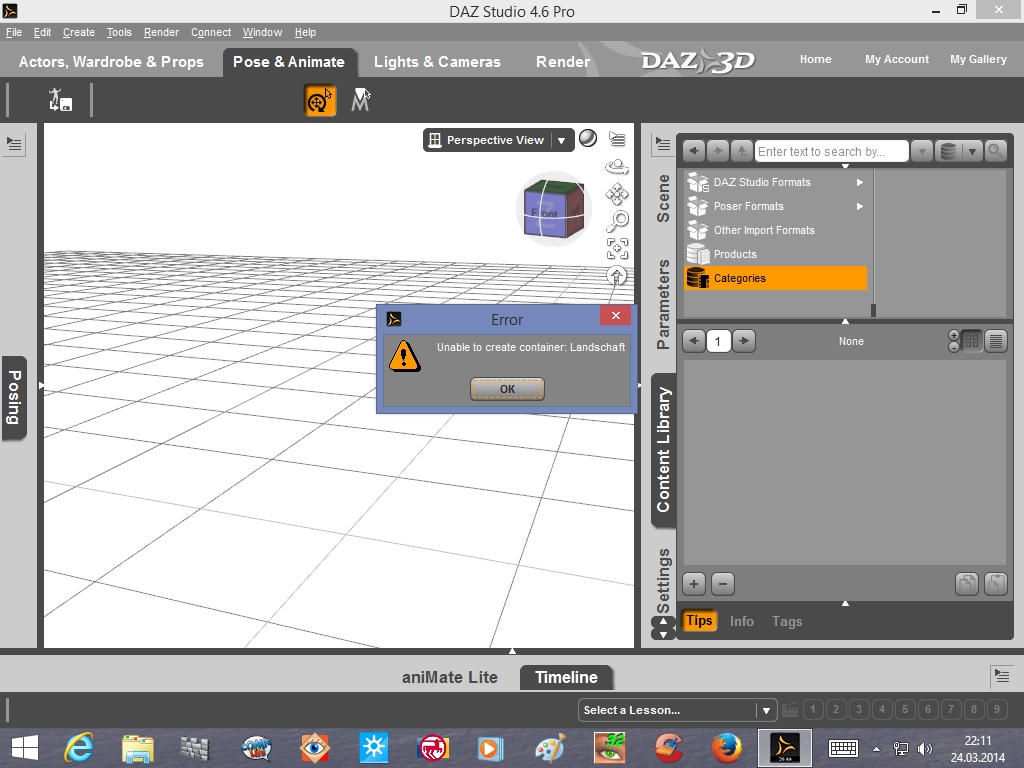
Task: Open the draw style sphere icon
Action: pos(588,138)
